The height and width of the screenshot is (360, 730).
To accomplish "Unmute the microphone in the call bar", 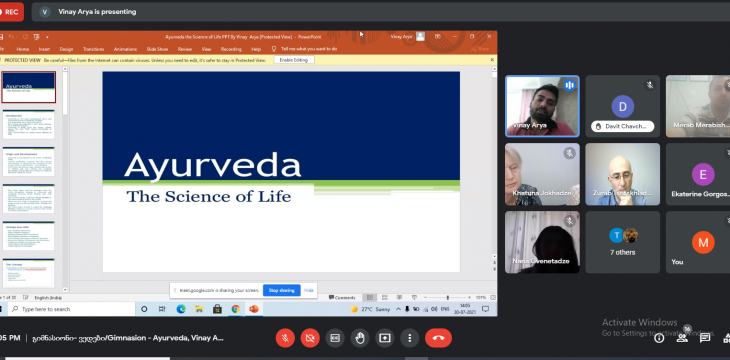I will [285, 338].
